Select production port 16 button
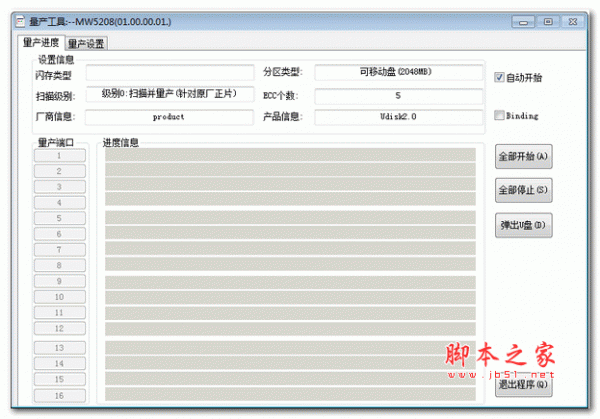 tap(60, 396)
